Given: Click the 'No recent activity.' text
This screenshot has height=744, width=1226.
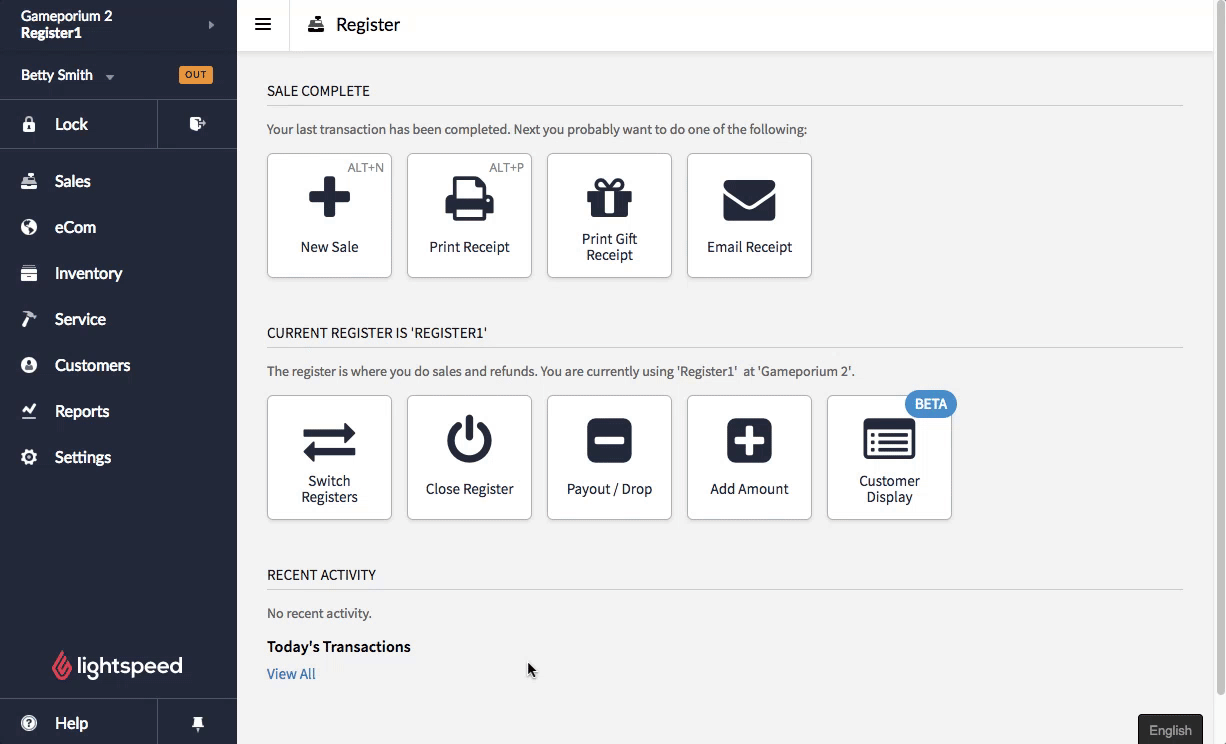Looking at the screenshot, I should tap(319, 613).
